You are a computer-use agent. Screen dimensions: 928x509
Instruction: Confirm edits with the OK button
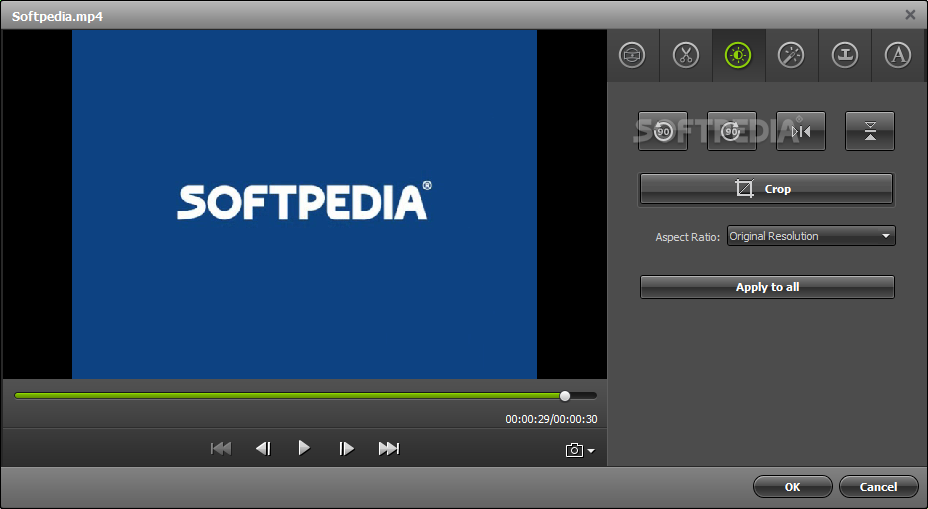click(x=792, y=487)
